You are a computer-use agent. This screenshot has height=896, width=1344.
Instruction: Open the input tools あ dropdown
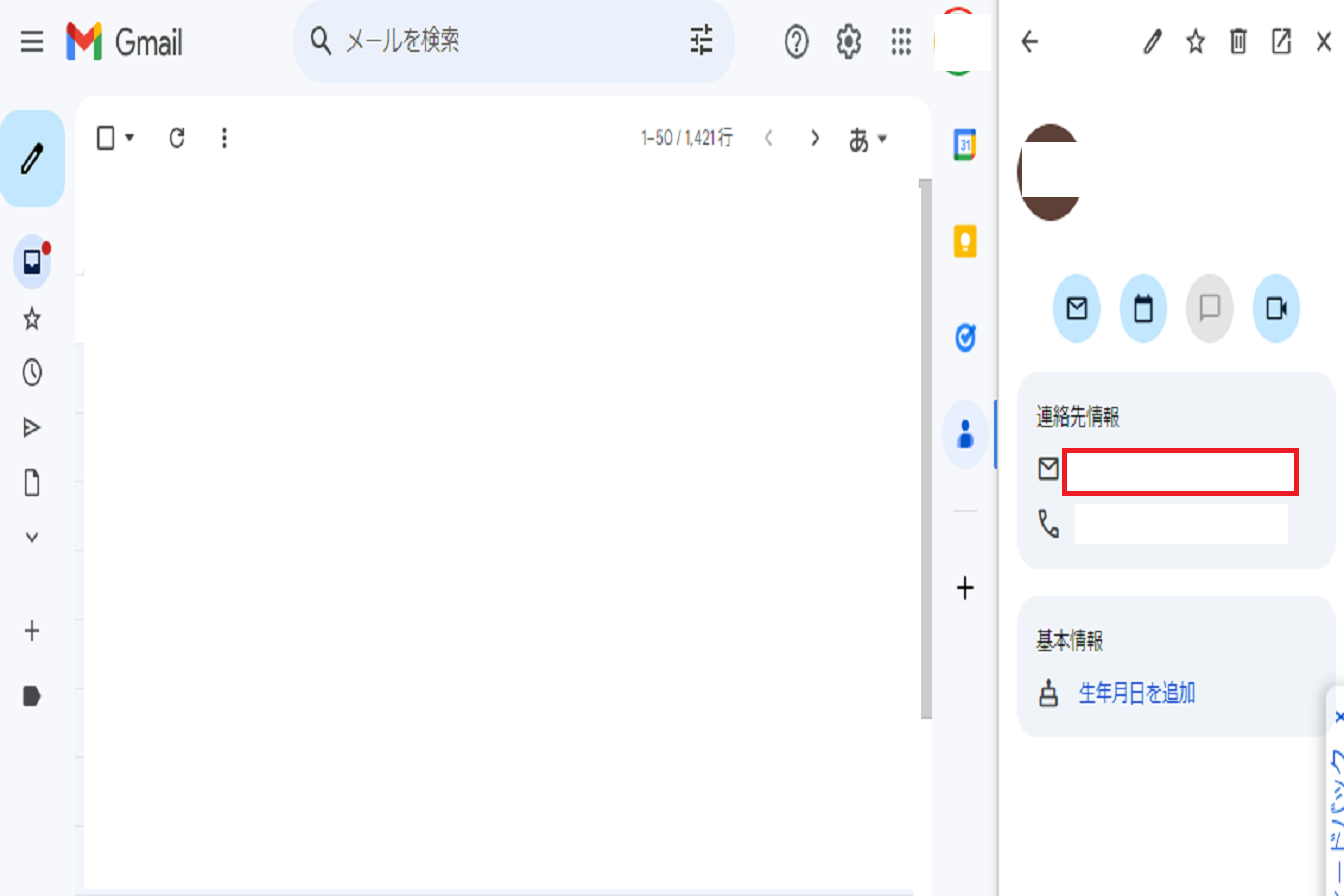(x=867, y=139)
